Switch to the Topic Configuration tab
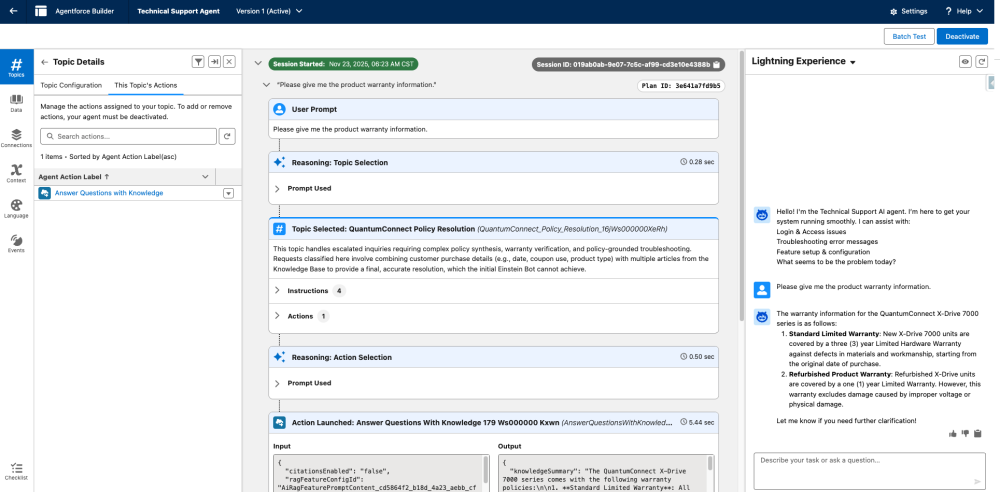Viewport: 1000px width, 492px height. 71,86
